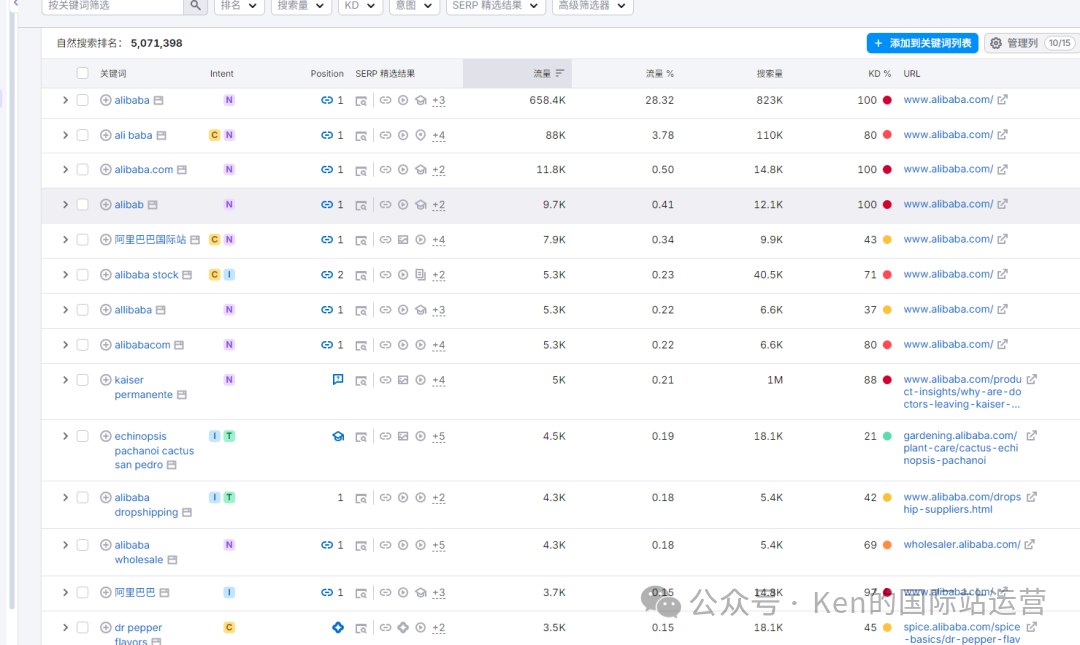The width and height of the screenshot is (1080, 645).
Task: Click the blue diamond icon in 'dr pepper flavors' row
Action: click(338, 627)
